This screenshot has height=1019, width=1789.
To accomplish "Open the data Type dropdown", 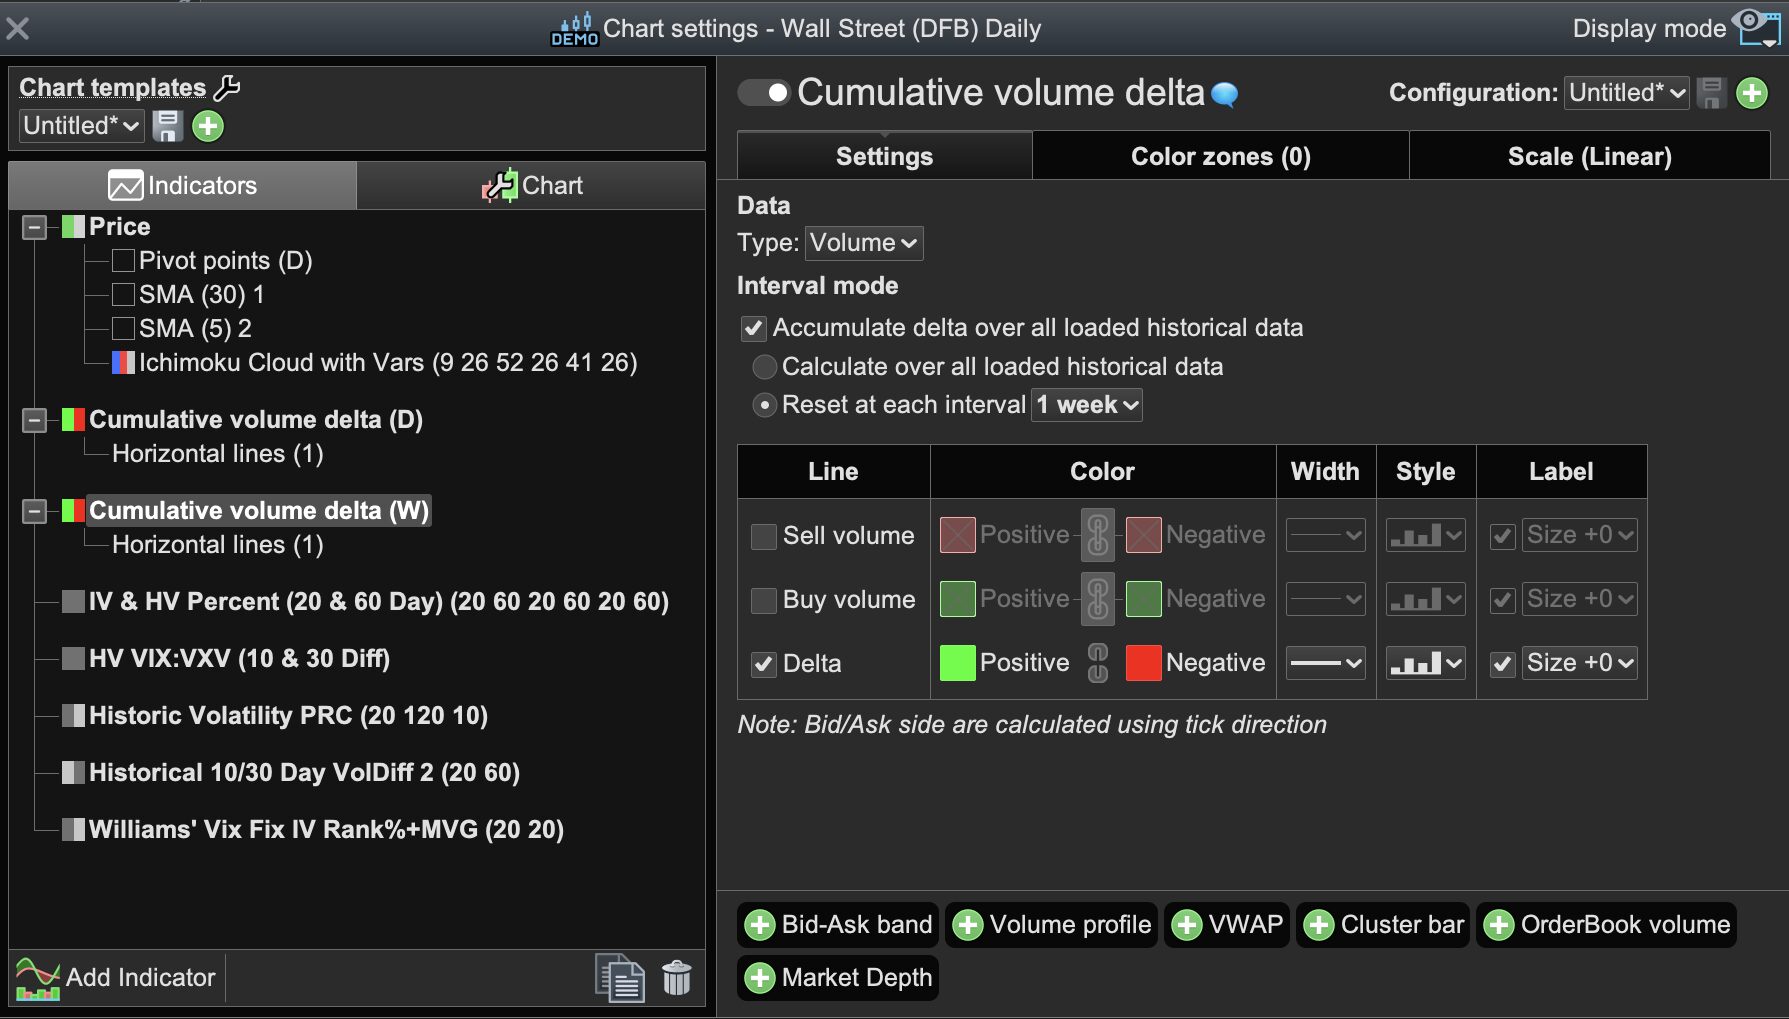I will [x=864, y=243].
